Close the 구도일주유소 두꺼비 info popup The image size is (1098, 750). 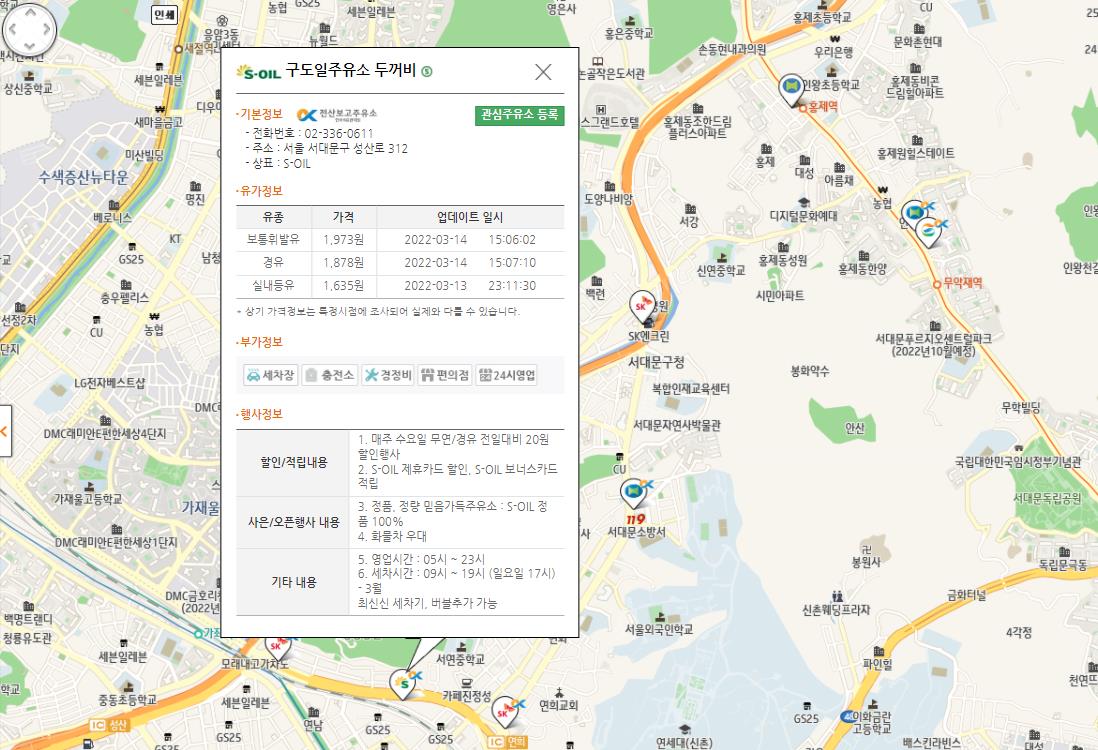pos(543,71)
